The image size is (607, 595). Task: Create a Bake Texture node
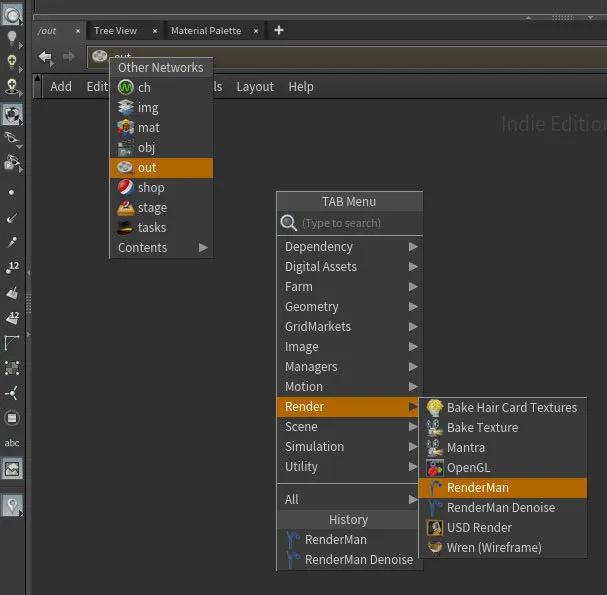tap(503, 428)
